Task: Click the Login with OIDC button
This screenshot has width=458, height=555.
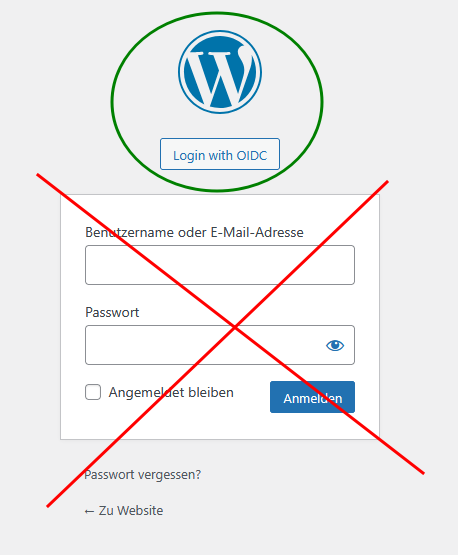Action: click(x=220, y=154)
